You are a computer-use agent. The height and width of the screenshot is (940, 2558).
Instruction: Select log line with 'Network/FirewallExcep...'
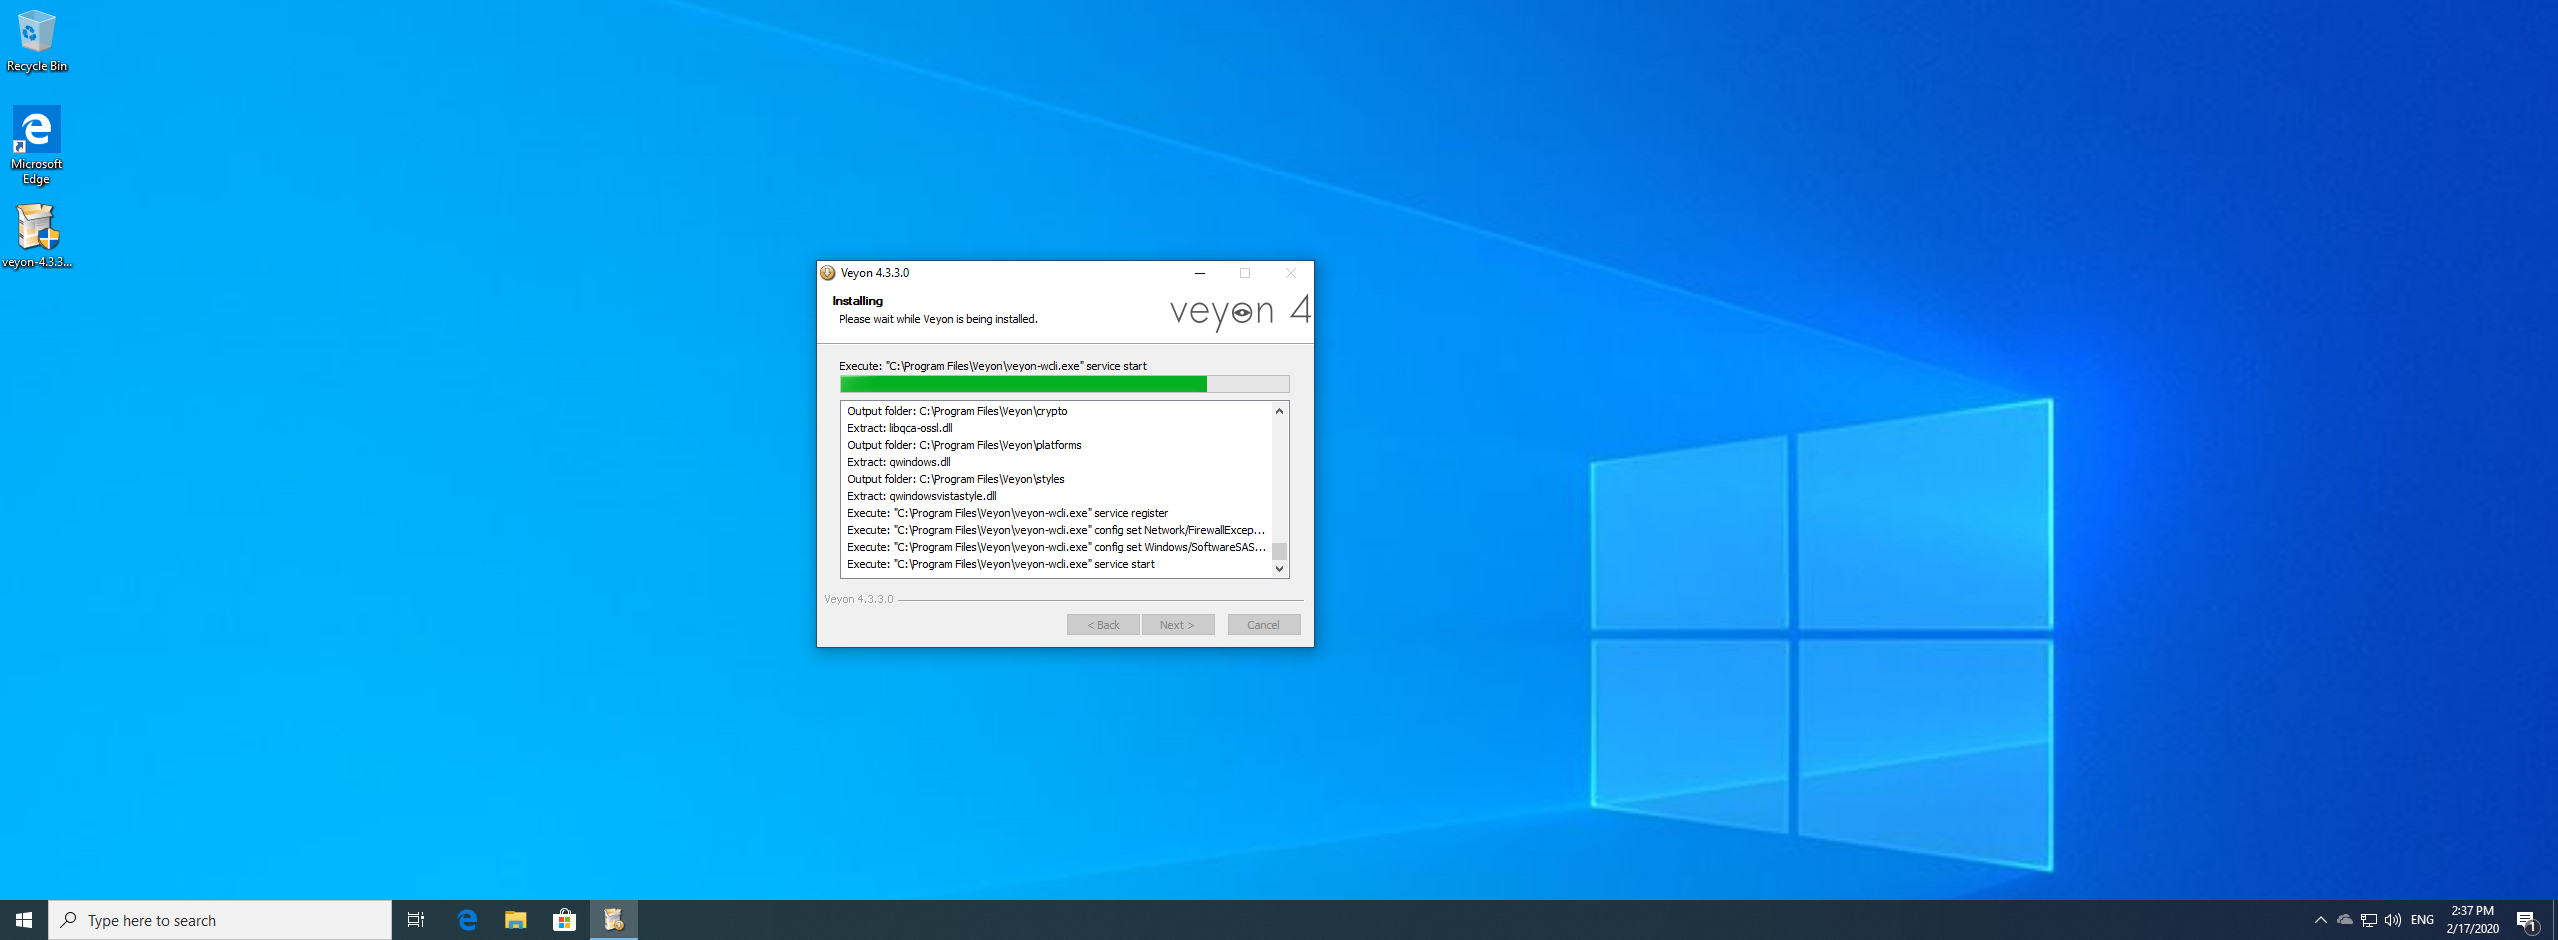[1056, 530]
